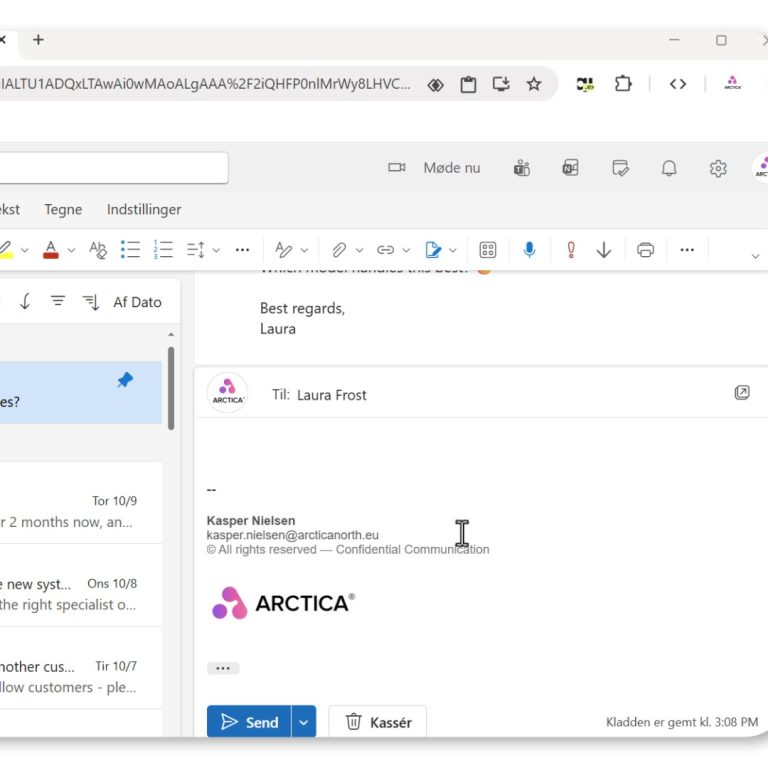Open the attach file dropdown arrow
Image resolution: width=768 pixels, height=768 pixels.
point(359,250)
